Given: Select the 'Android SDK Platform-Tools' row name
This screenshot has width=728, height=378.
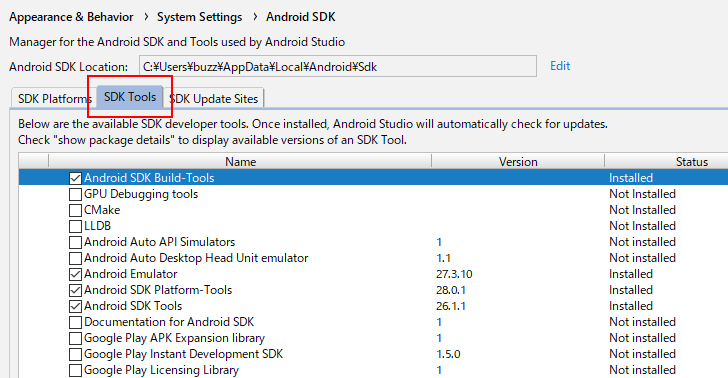Looking at the screenshot, I should (158, 290).
